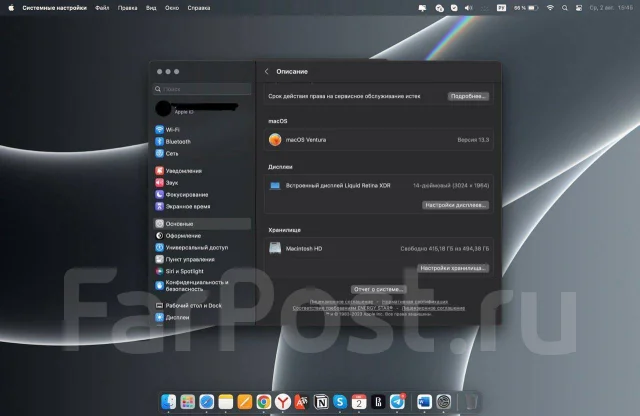Open the Системные настройки menu
The width and height of the screenshot is (640, 416).
coord(54,8)
